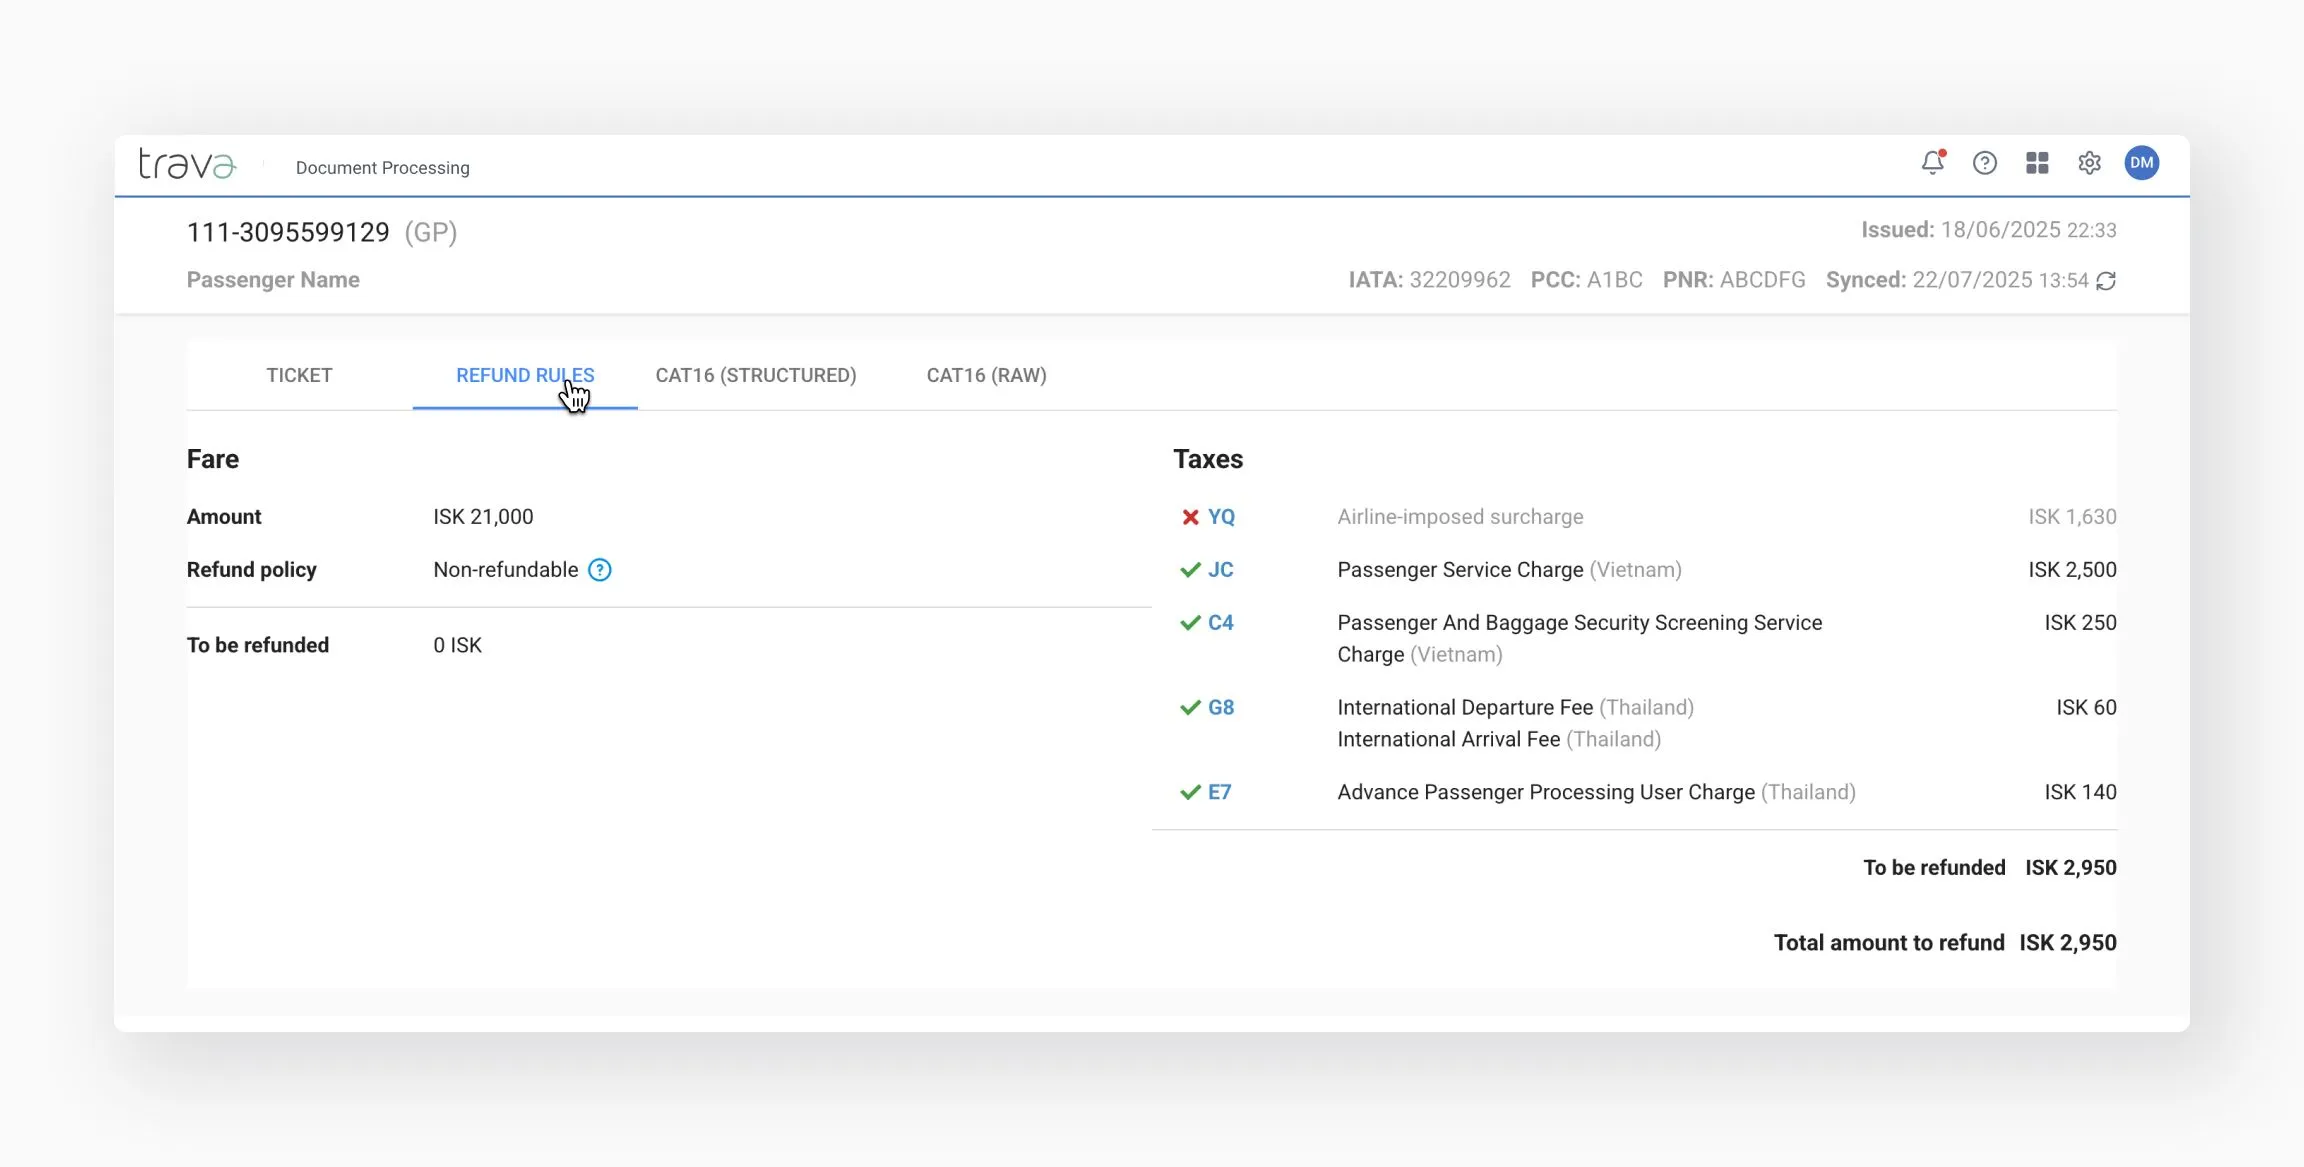Click the help question mark icon
The width and height of the screenshot is (2304, 1167).
1984,163
